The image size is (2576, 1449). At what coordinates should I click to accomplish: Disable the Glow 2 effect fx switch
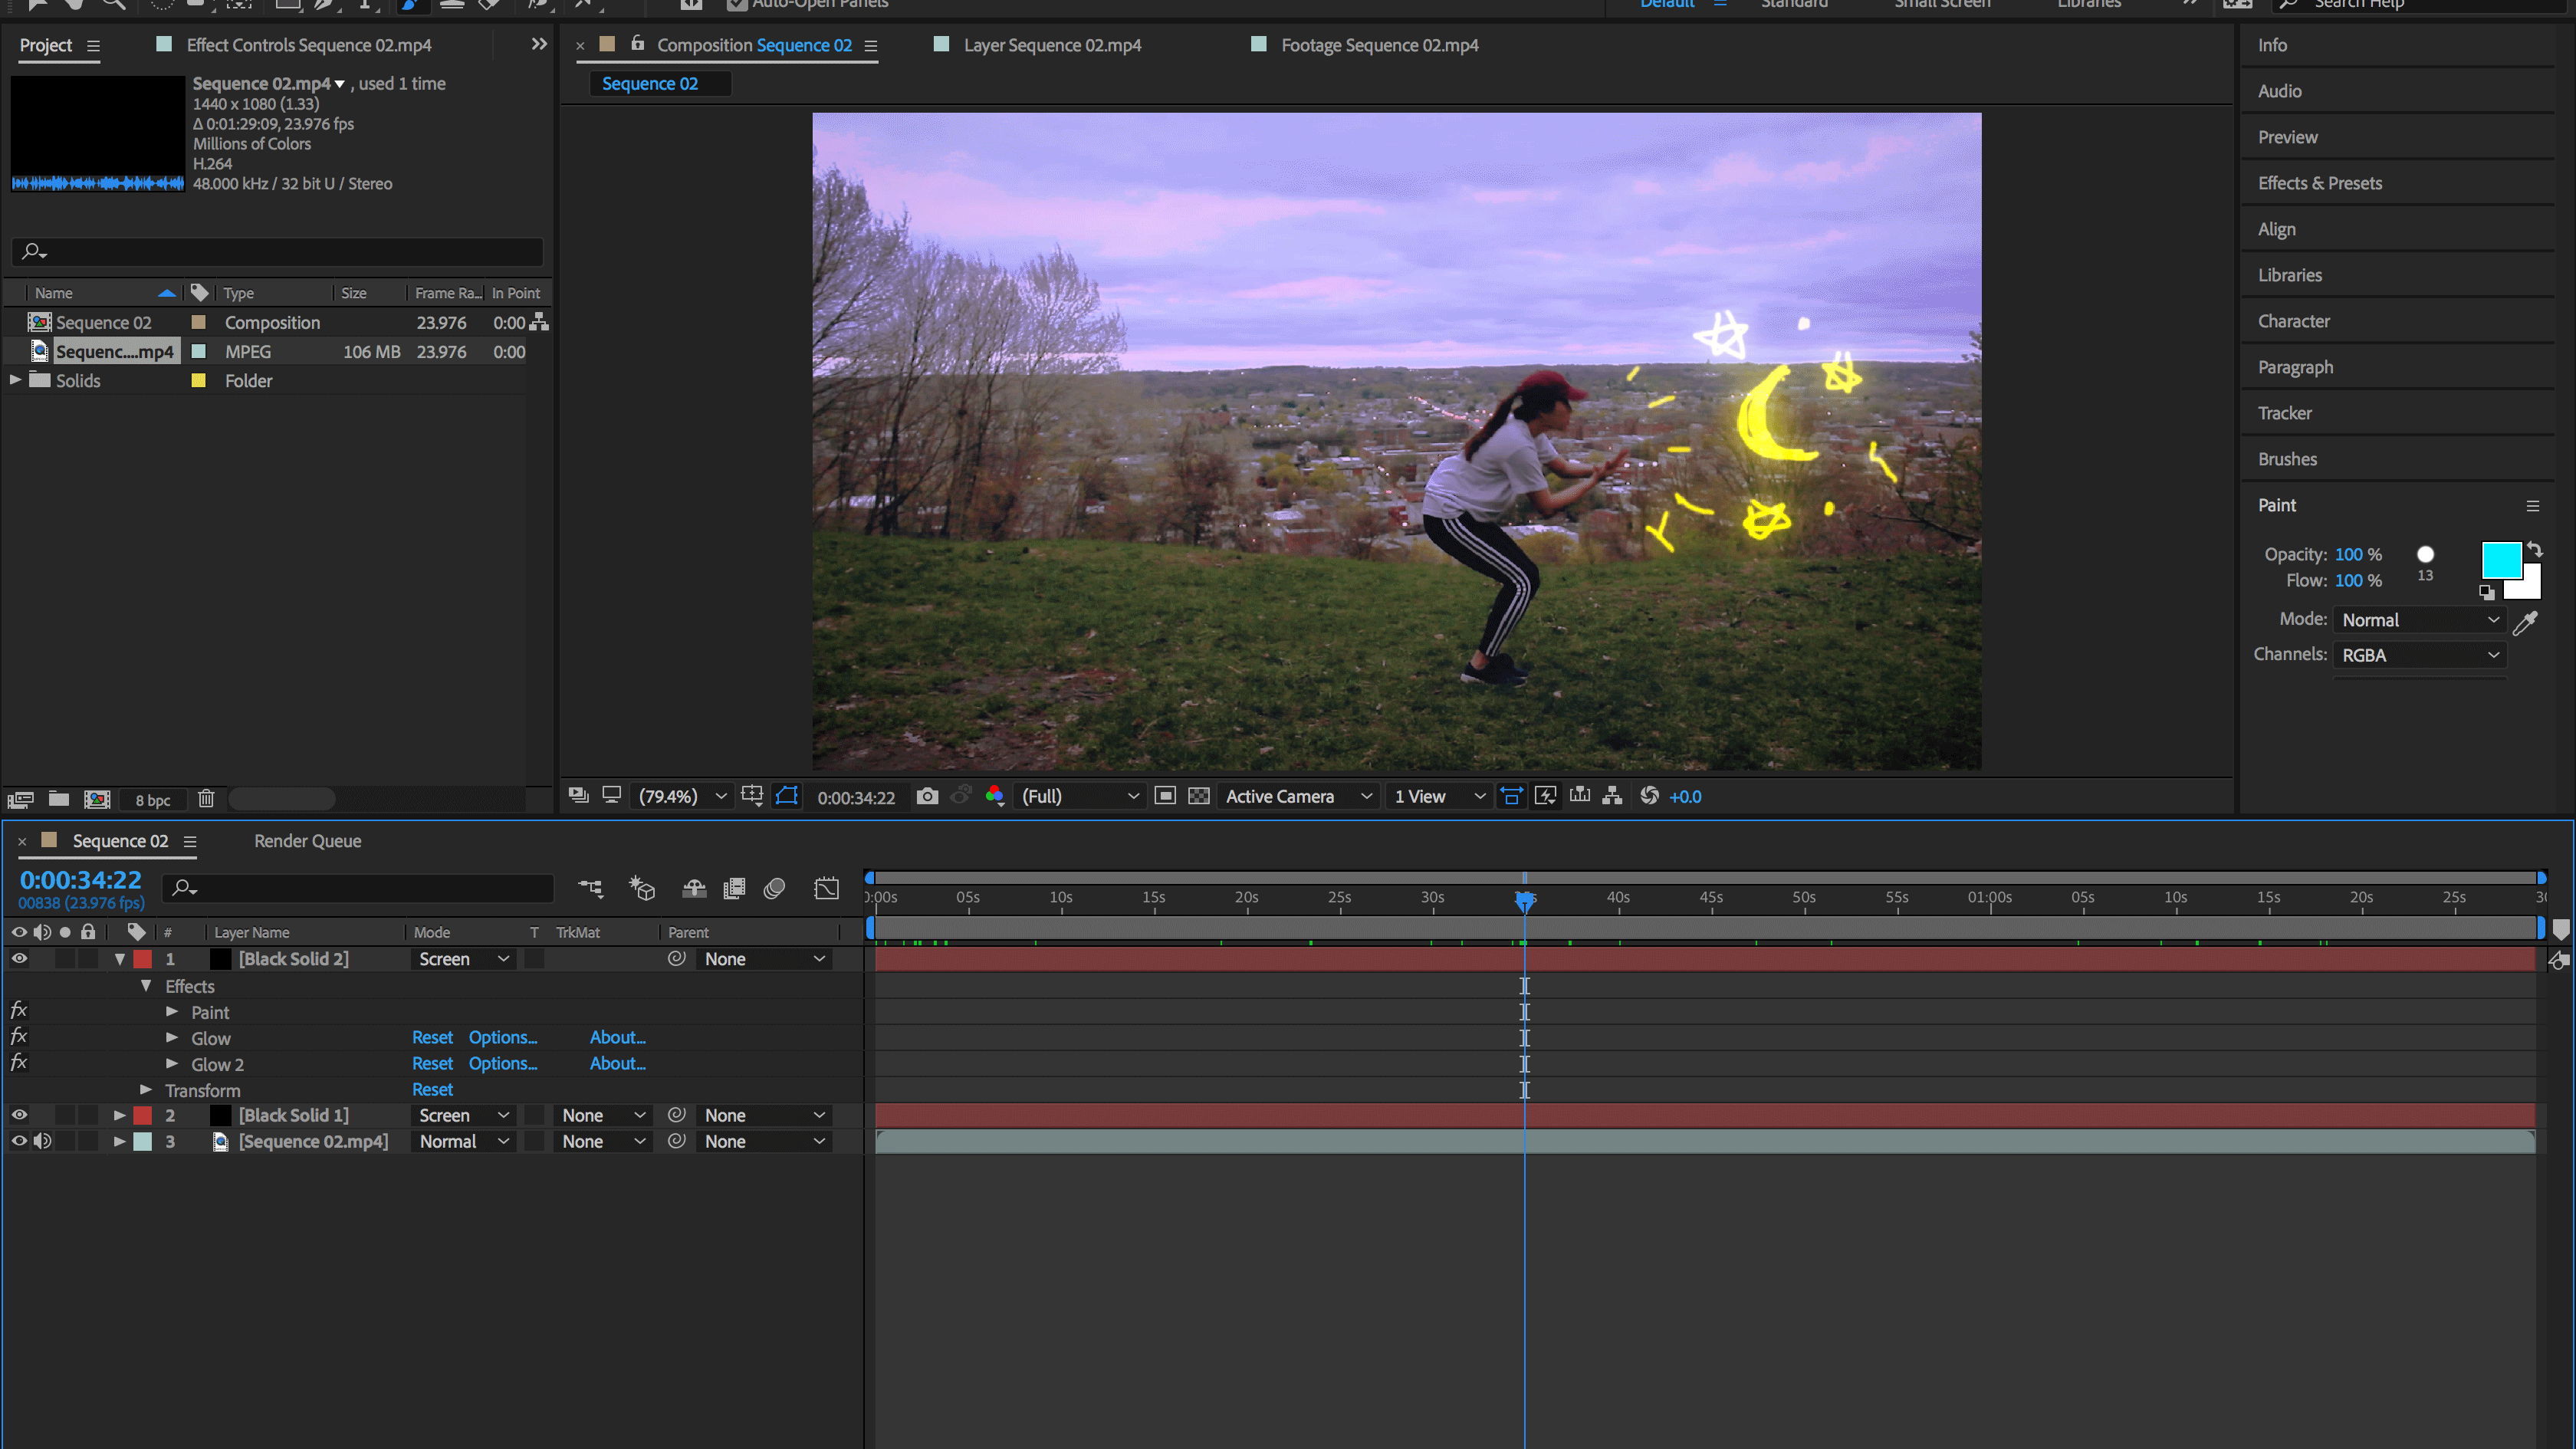pyautogui.click(x=19, y=1062)
